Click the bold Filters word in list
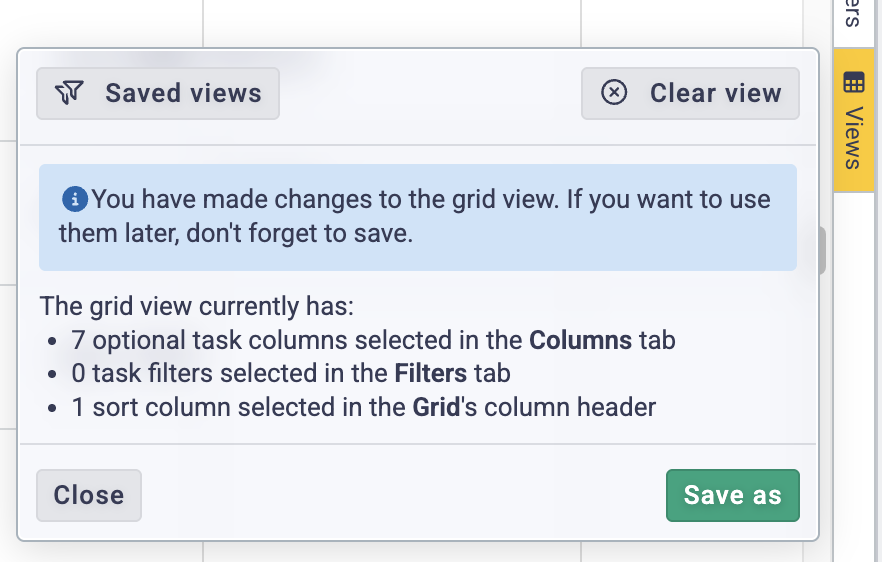Screen dimensions: 882x562 (431, 374)
